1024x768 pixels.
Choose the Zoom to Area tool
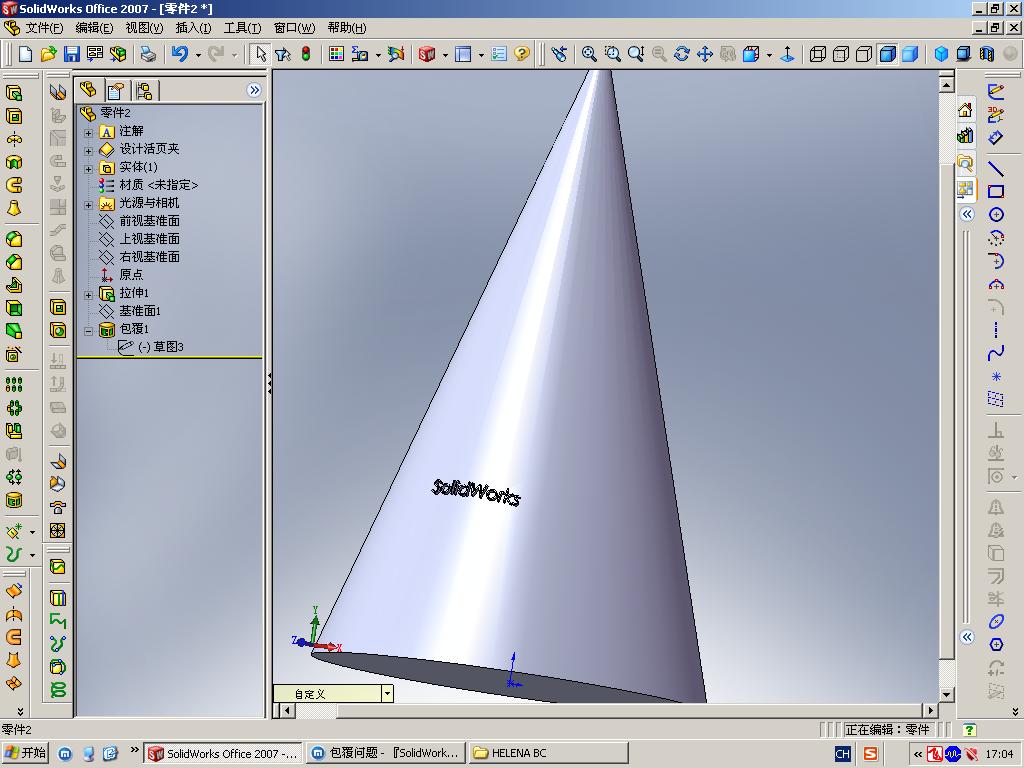[613, 54]
